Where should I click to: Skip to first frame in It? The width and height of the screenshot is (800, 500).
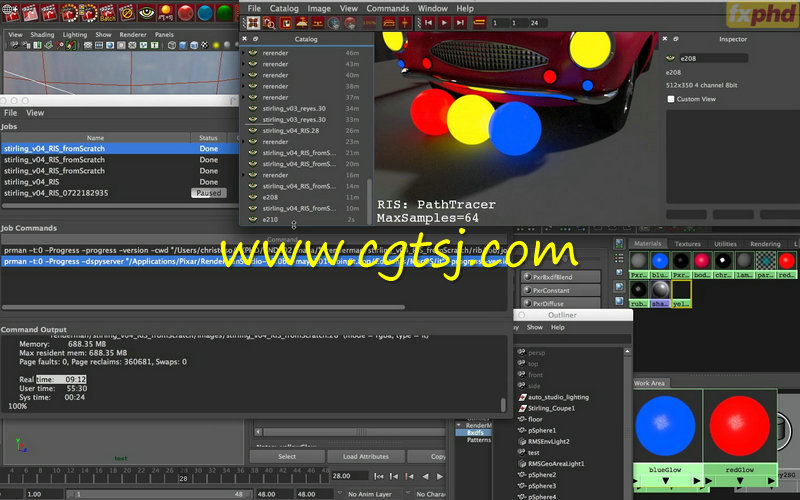tap(429, 23)
